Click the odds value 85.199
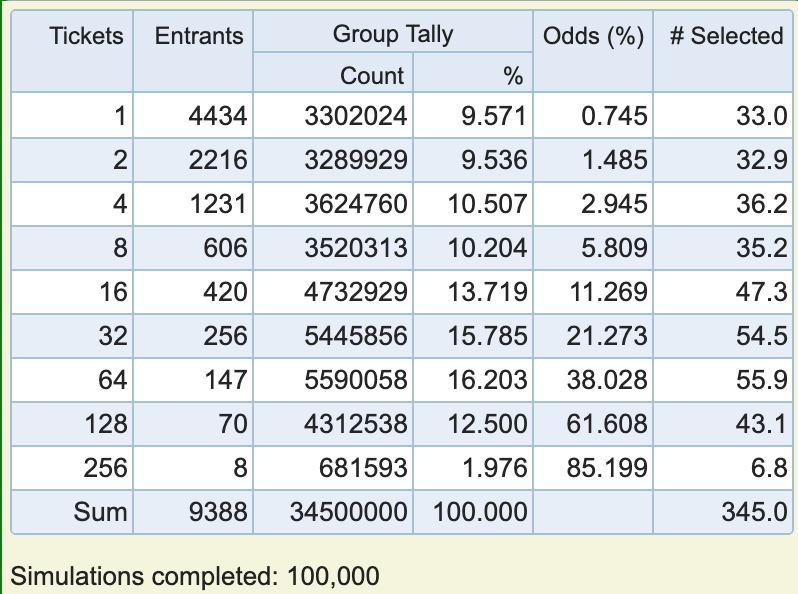The height and width of the screenshot is (594, 798). [607, 468]
